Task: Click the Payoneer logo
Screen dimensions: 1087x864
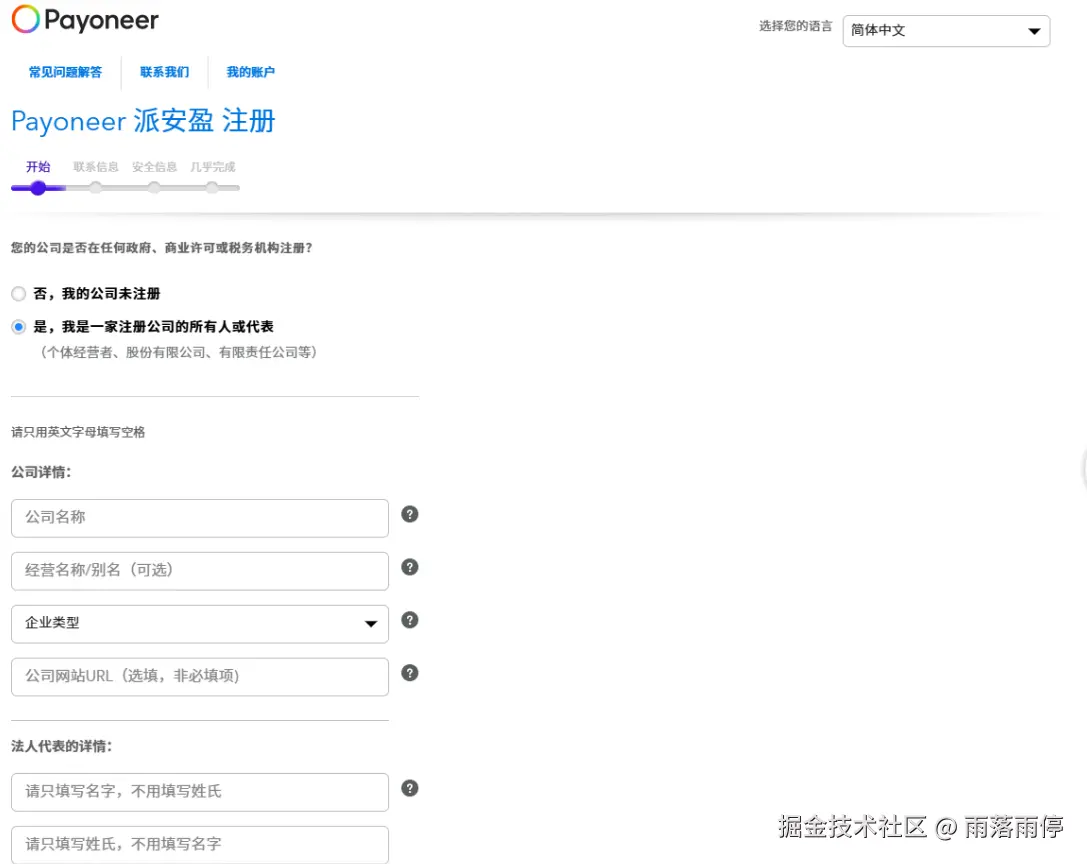Action: tap(85, 19)
